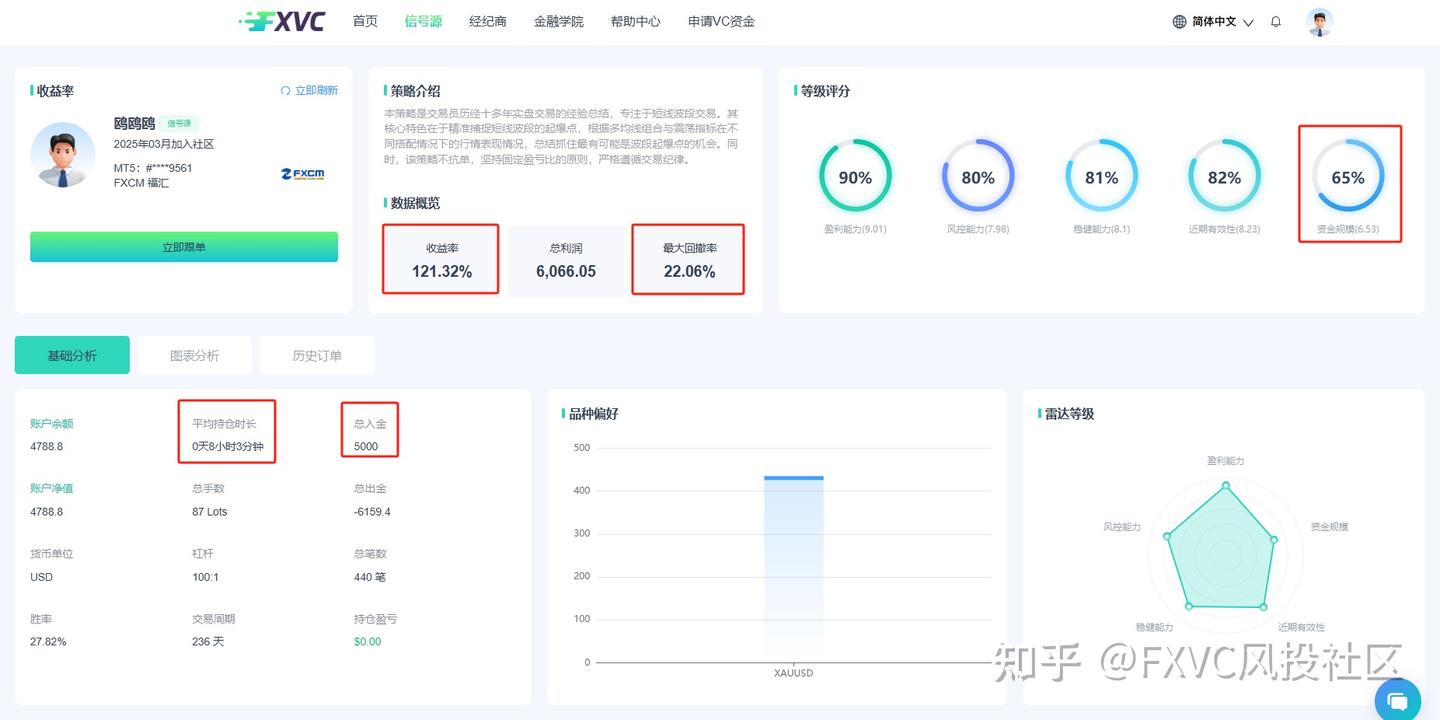1440x720 pixels.
Task: Select the 基础分析 tab
Action: tap(72, 355)
